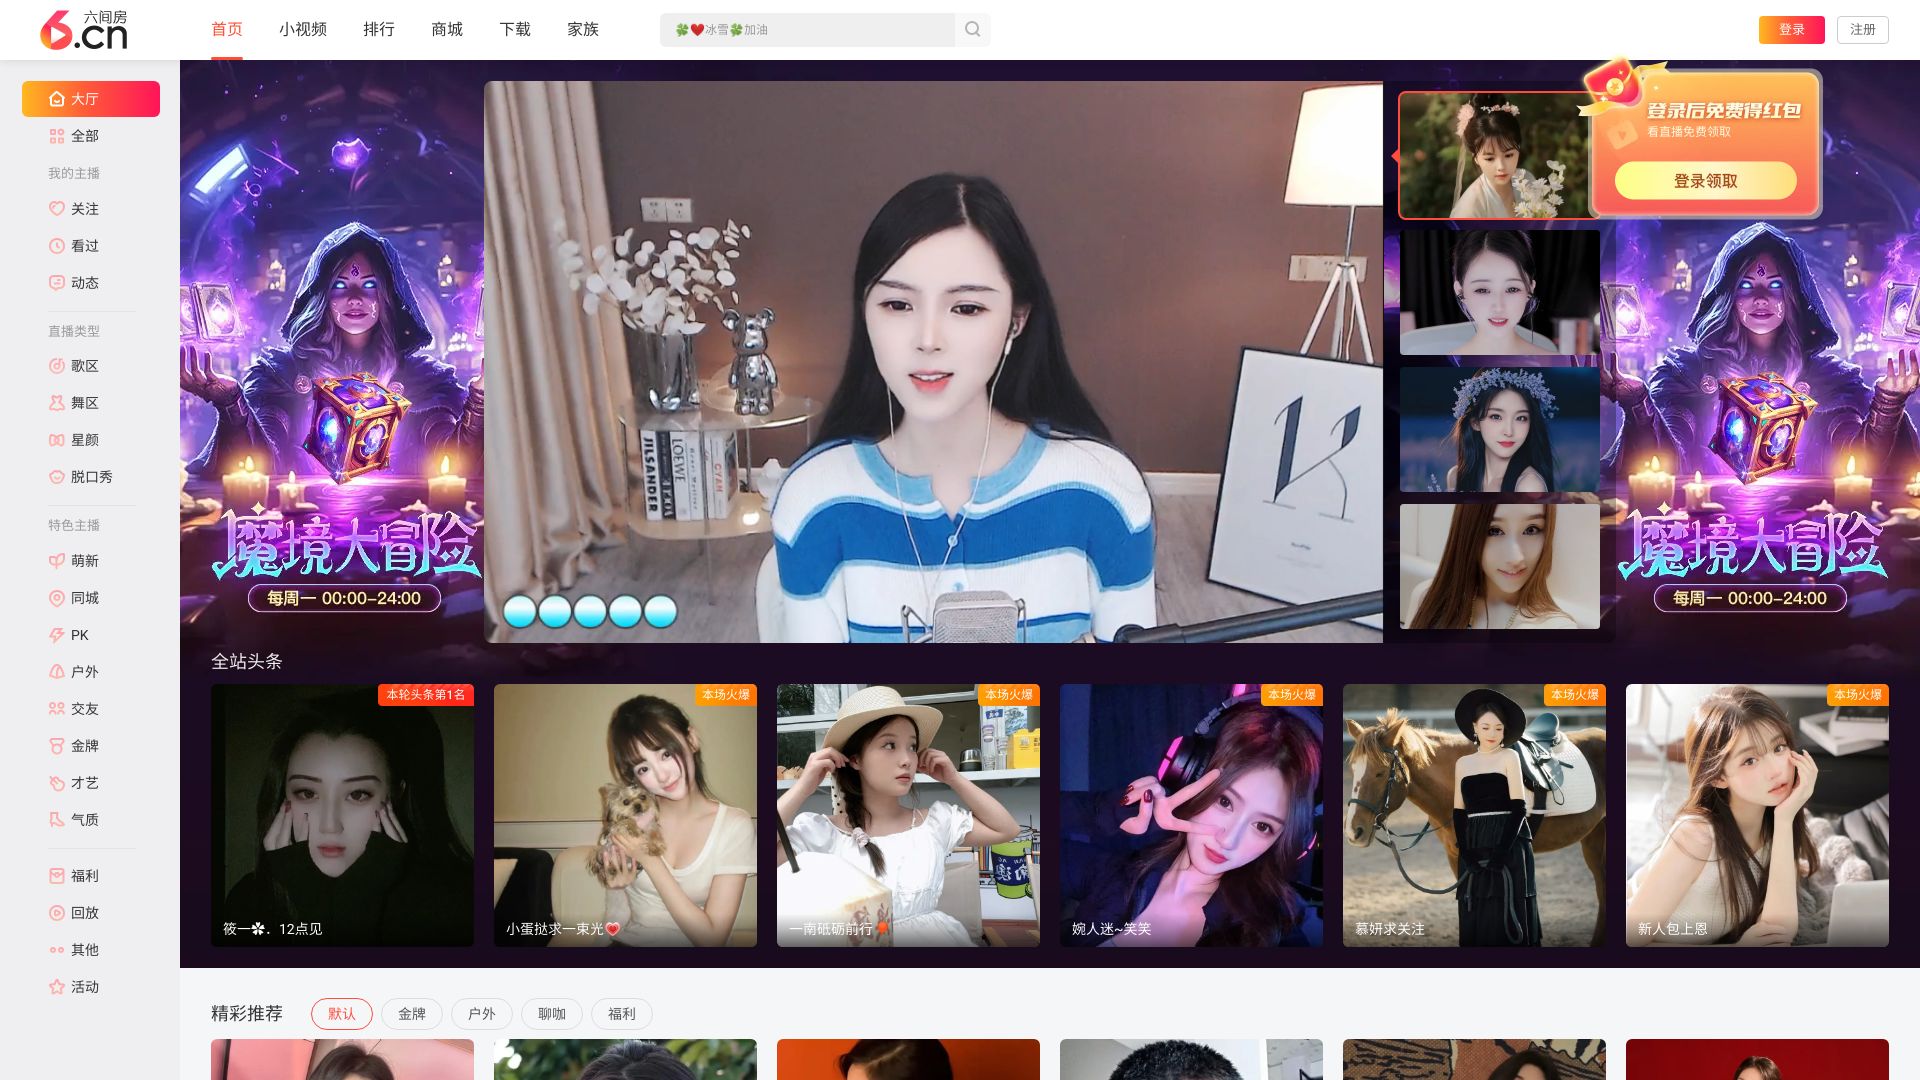Click the orange 登录 login button
Image resolution: width=1920 pixels, height=1080 pixels.
[x=1791, y=30]
